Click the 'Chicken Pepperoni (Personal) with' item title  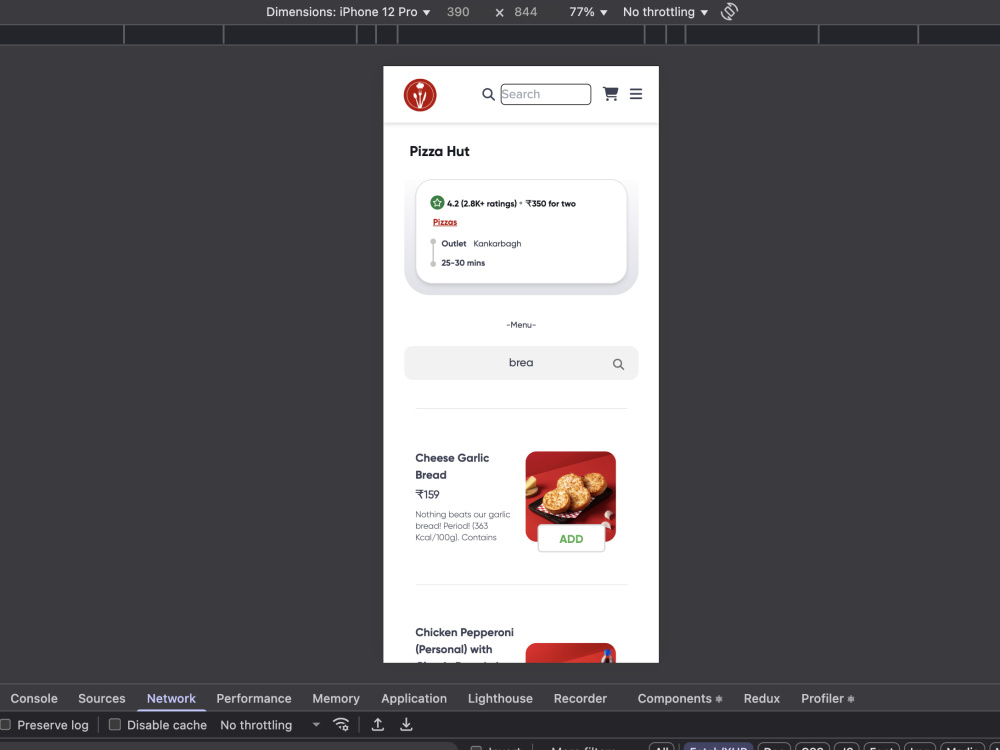464,640
